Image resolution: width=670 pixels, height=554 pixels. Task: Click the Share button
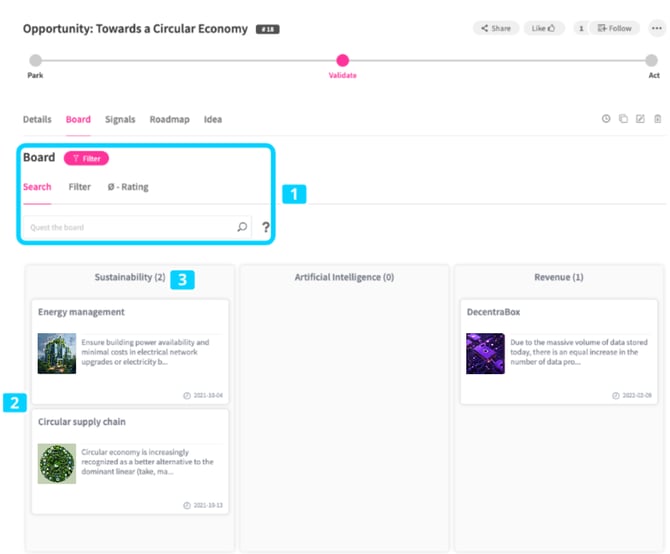tap(496, 28)
